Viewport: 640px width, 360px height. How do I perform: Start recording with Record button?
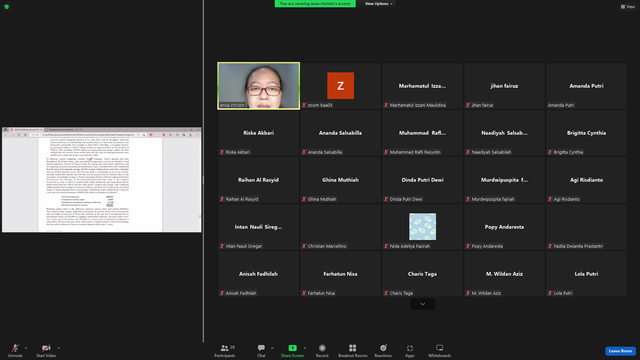[x=322, y=350]
